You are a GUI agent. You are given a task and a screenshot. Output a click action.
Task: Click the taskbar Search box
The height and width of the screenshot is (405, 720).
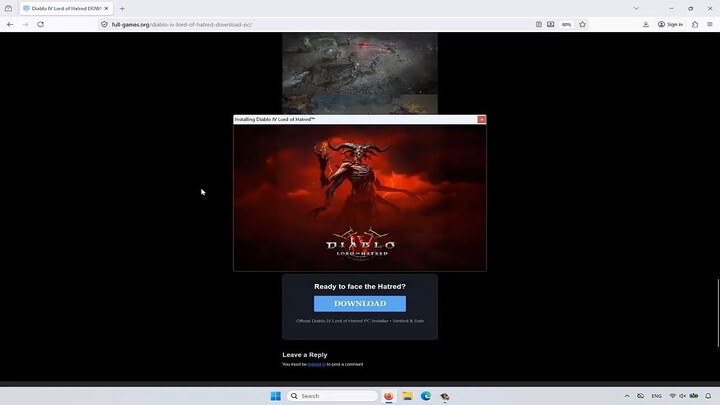click(332, 396)
